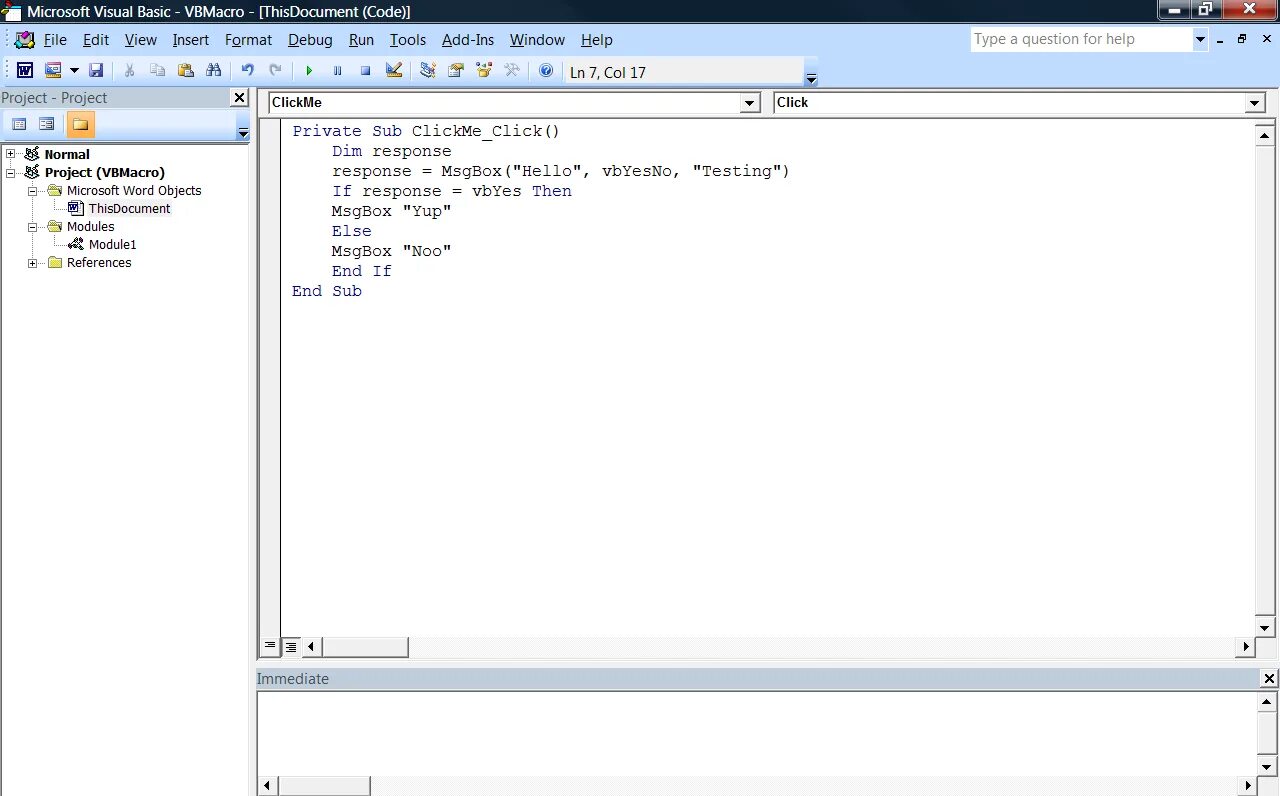Select the References folder label
Viewport: 1280px width, 796px height.
coord(99,262)
